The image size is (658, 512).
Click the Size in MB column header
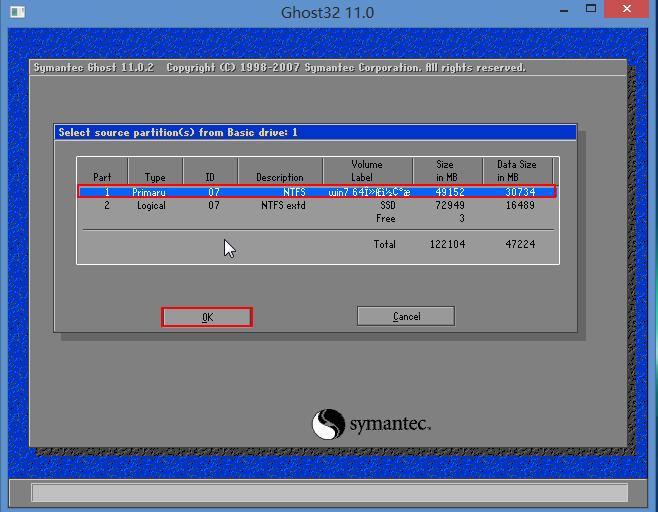[446, 170]
